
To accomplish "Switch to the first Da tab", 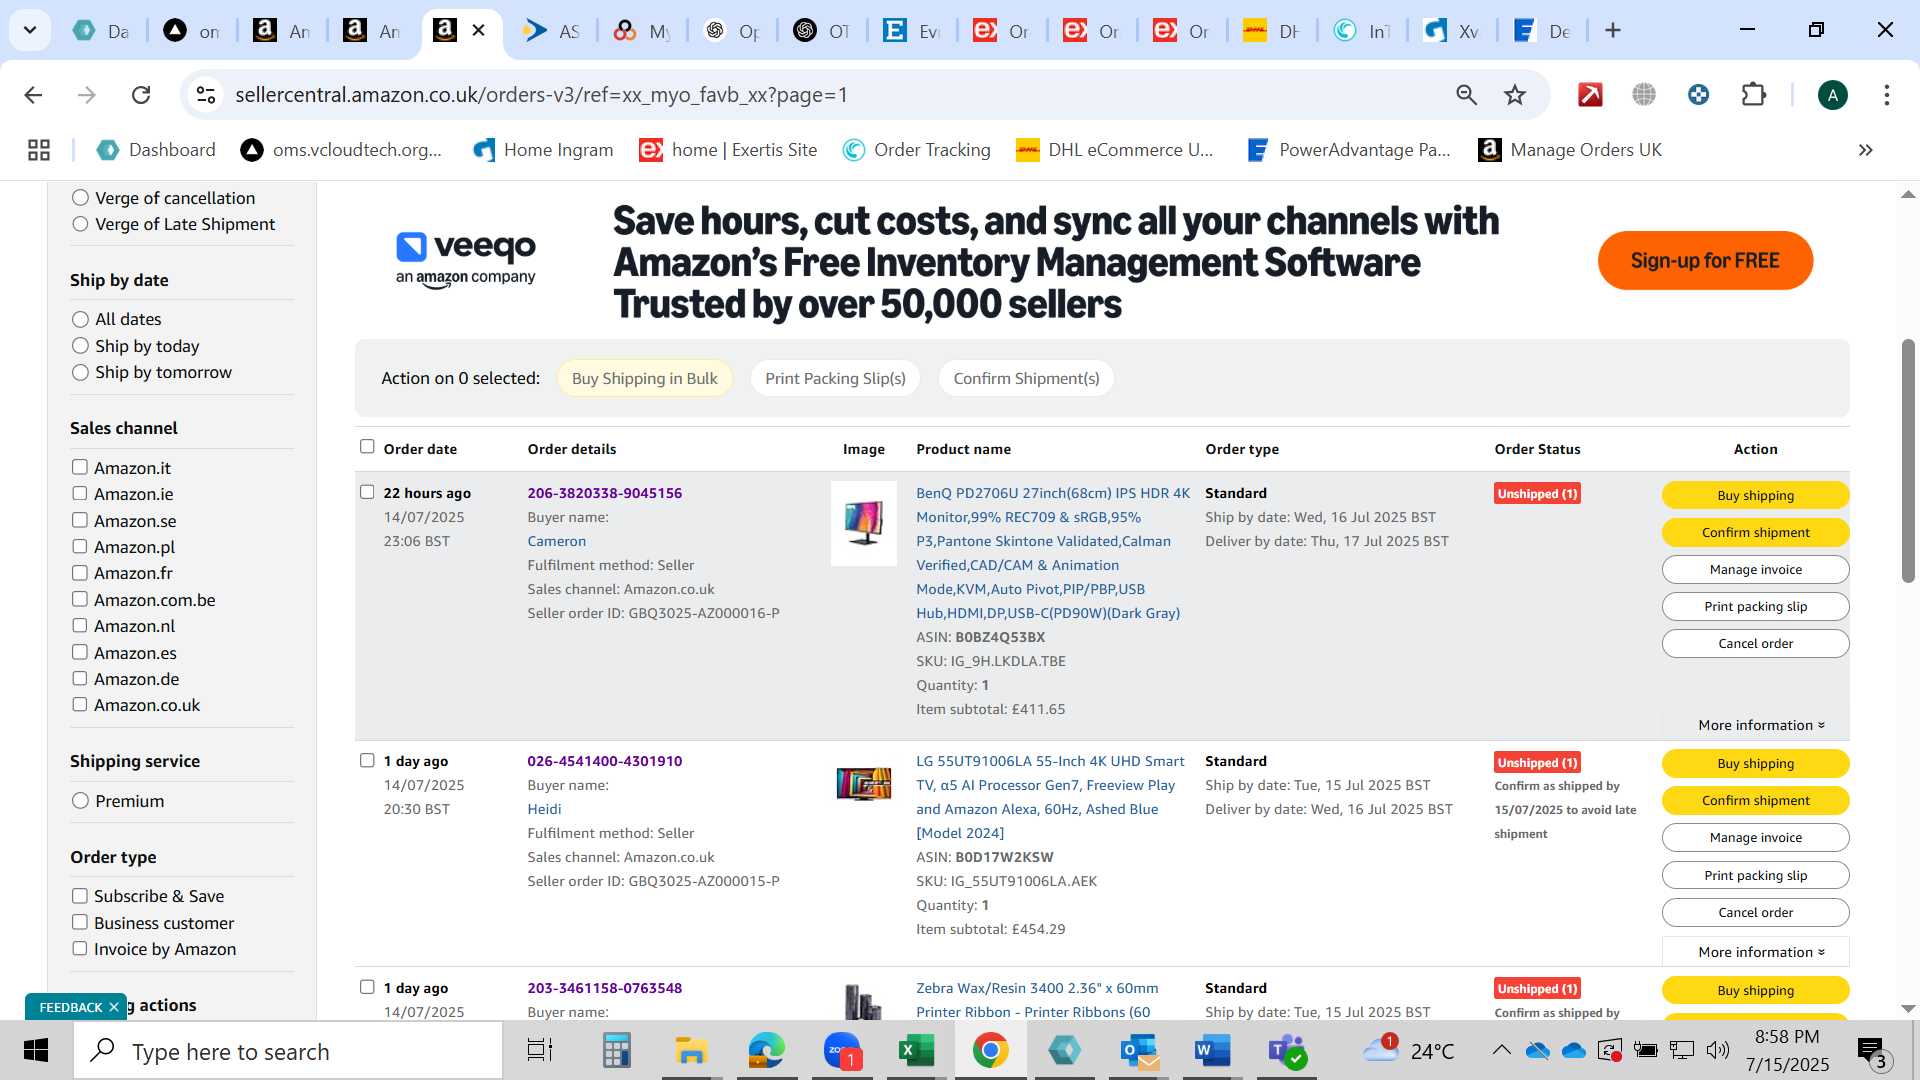I will tap(102, 31).
